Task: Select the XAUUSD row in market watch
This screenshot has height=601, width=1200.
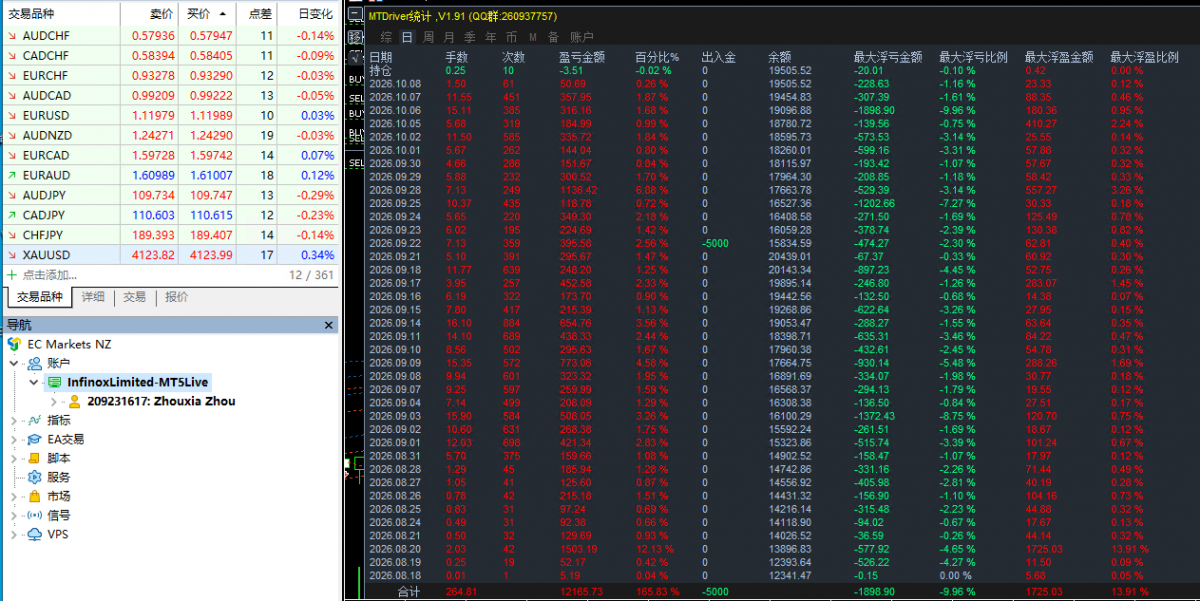Action: coord(171,256)
